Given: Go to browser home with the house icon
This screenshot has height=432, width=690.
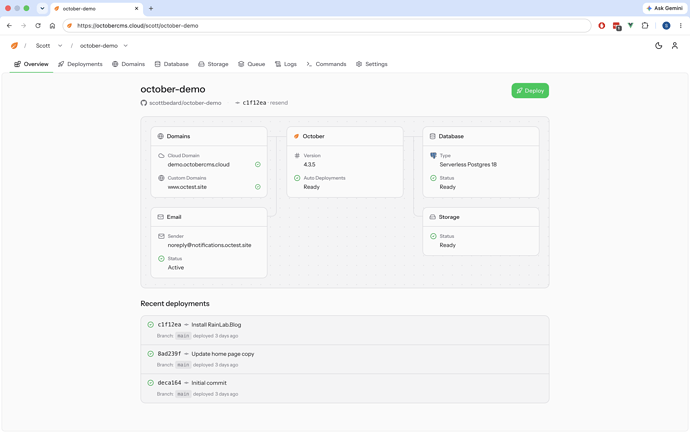Looking at the screenshot, I should point(52,26).
